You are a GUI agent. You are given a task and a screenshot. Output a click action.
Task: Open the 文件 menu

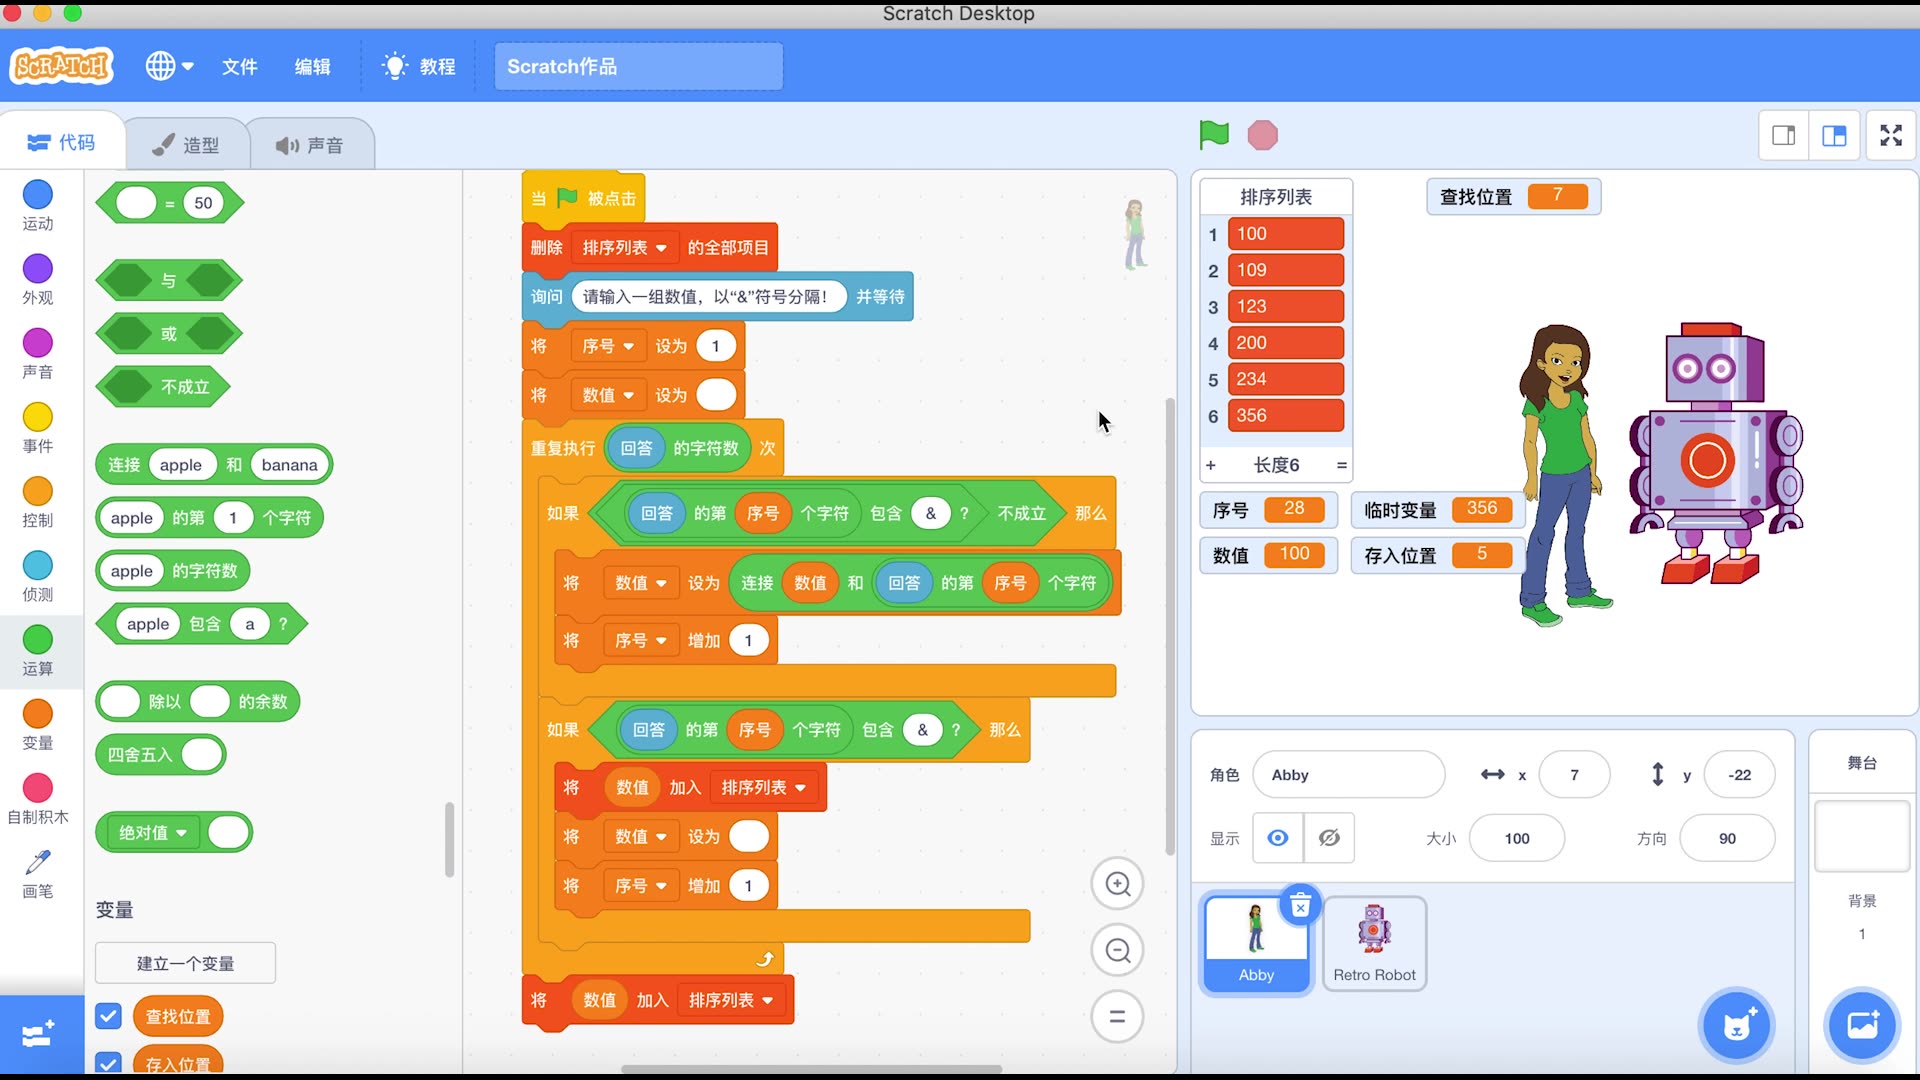click(x=239, y=66)
